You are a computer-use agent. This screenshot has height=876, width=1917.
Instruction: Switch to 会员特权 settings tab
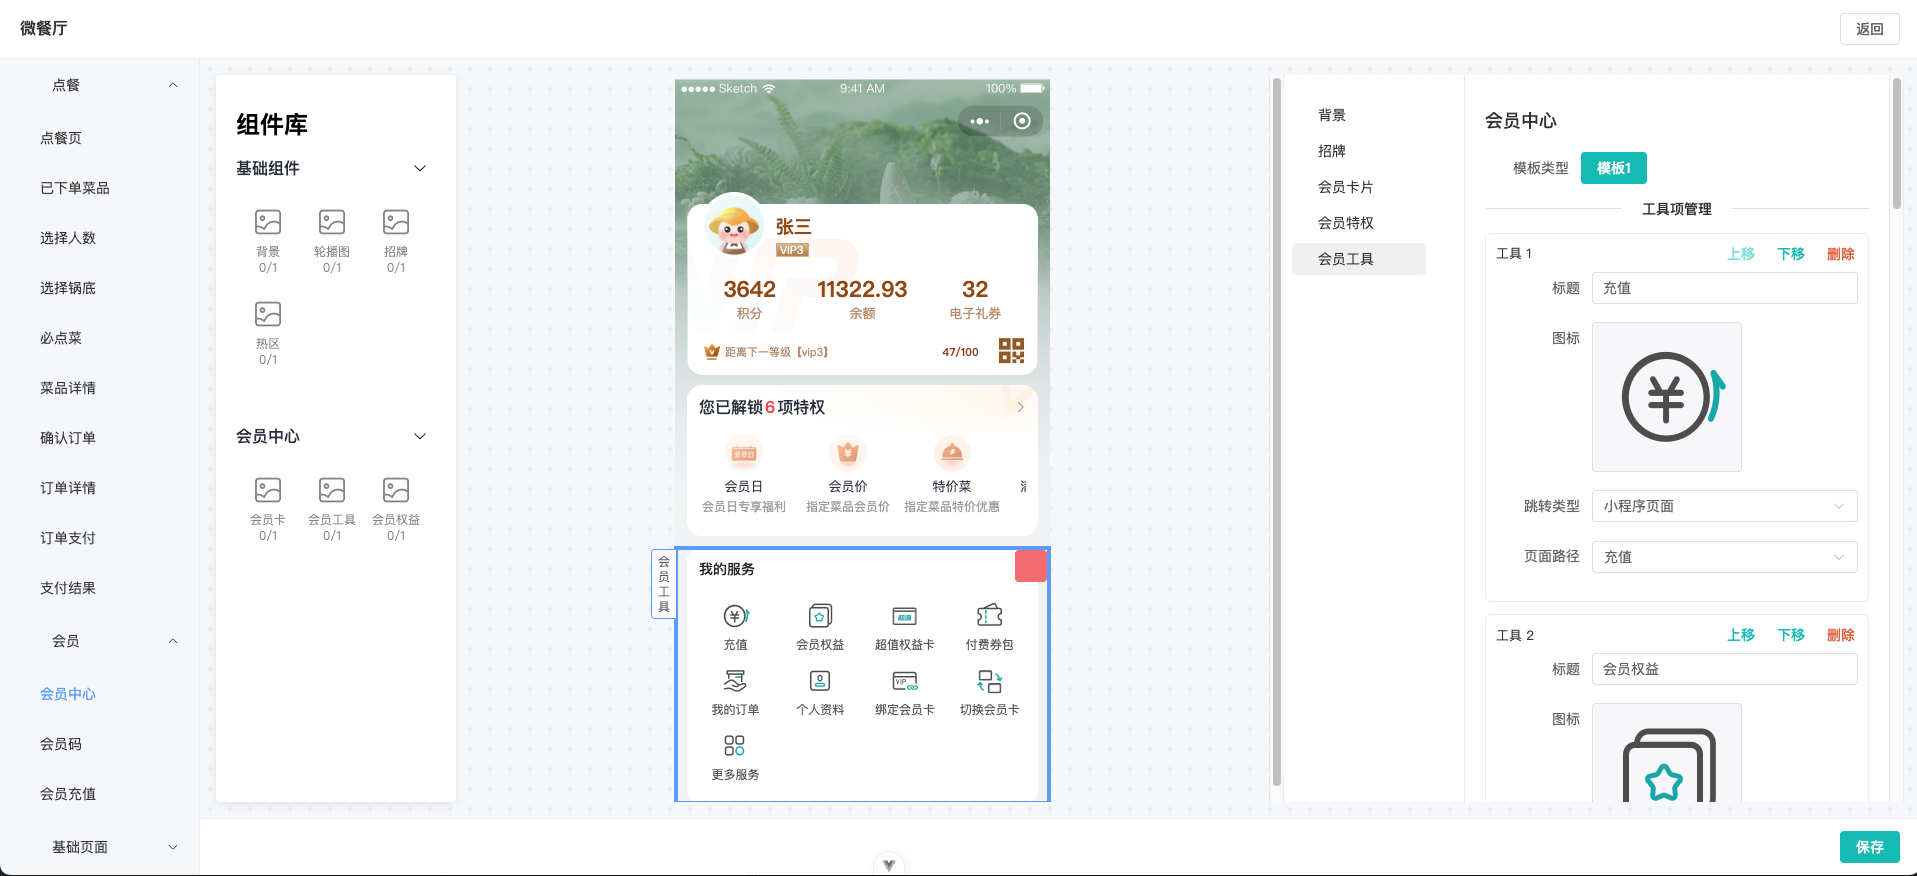(x=1358, y=223)
